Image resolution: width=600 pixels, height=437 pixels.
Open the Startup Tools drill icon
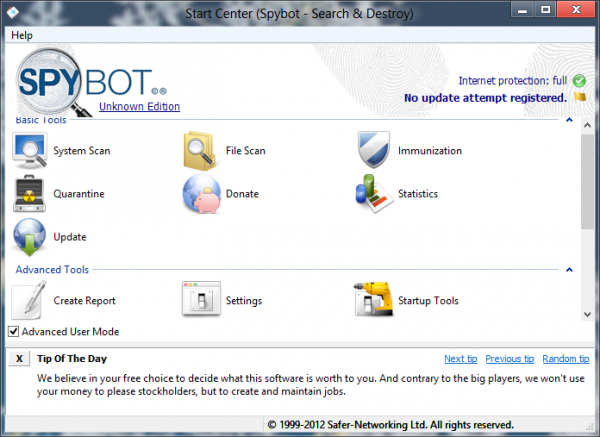[x=374, y=299]
